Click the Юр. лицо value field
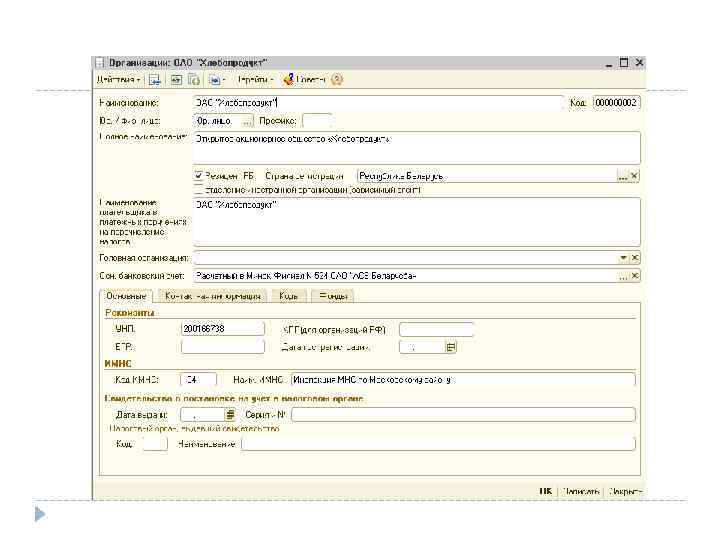Image resolution: width=720 pixels, height=540 pixels. pos(219,121)
